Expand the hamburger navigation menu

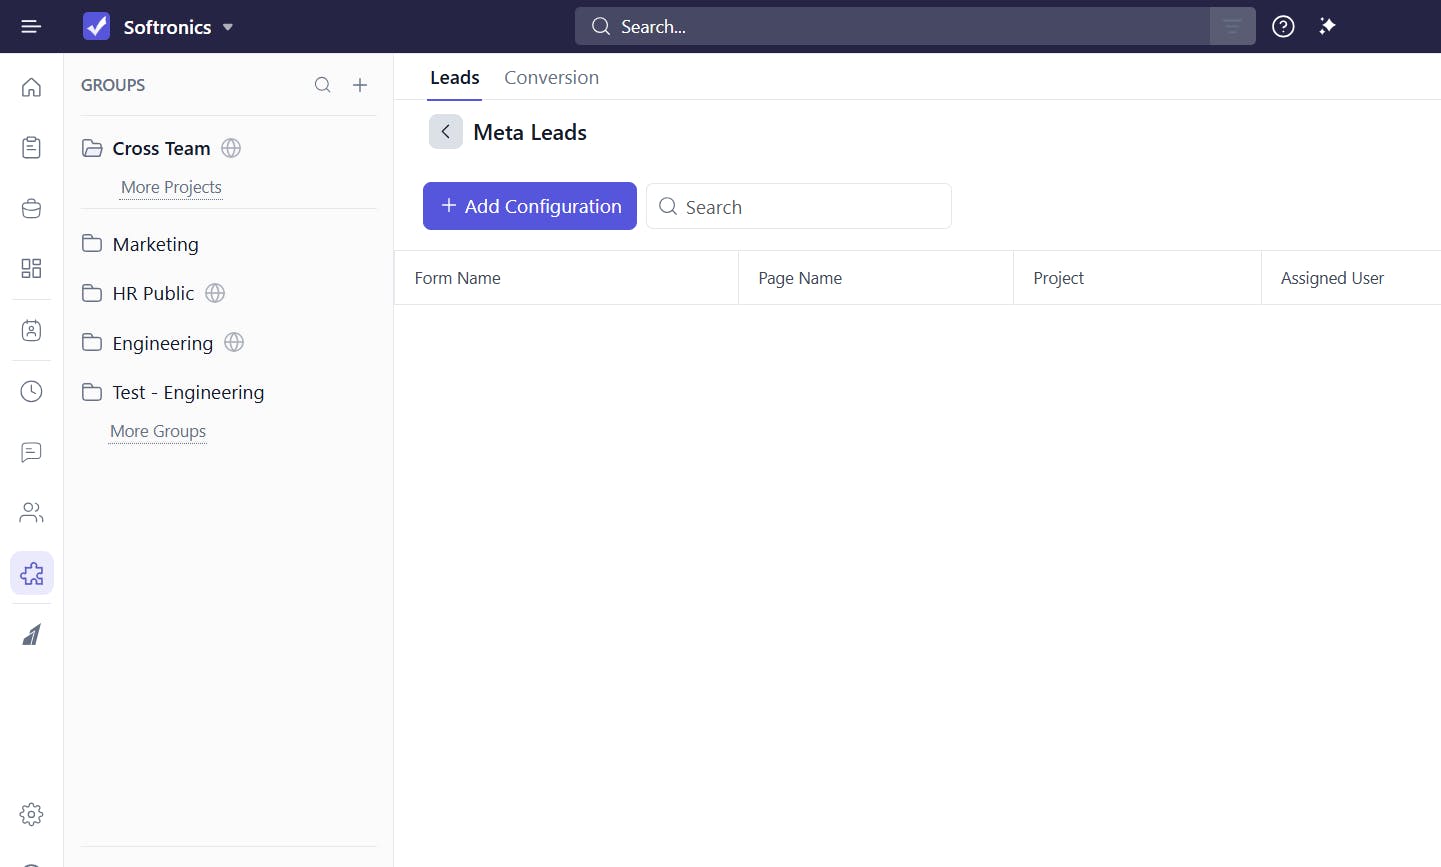[x=31, y=26]
